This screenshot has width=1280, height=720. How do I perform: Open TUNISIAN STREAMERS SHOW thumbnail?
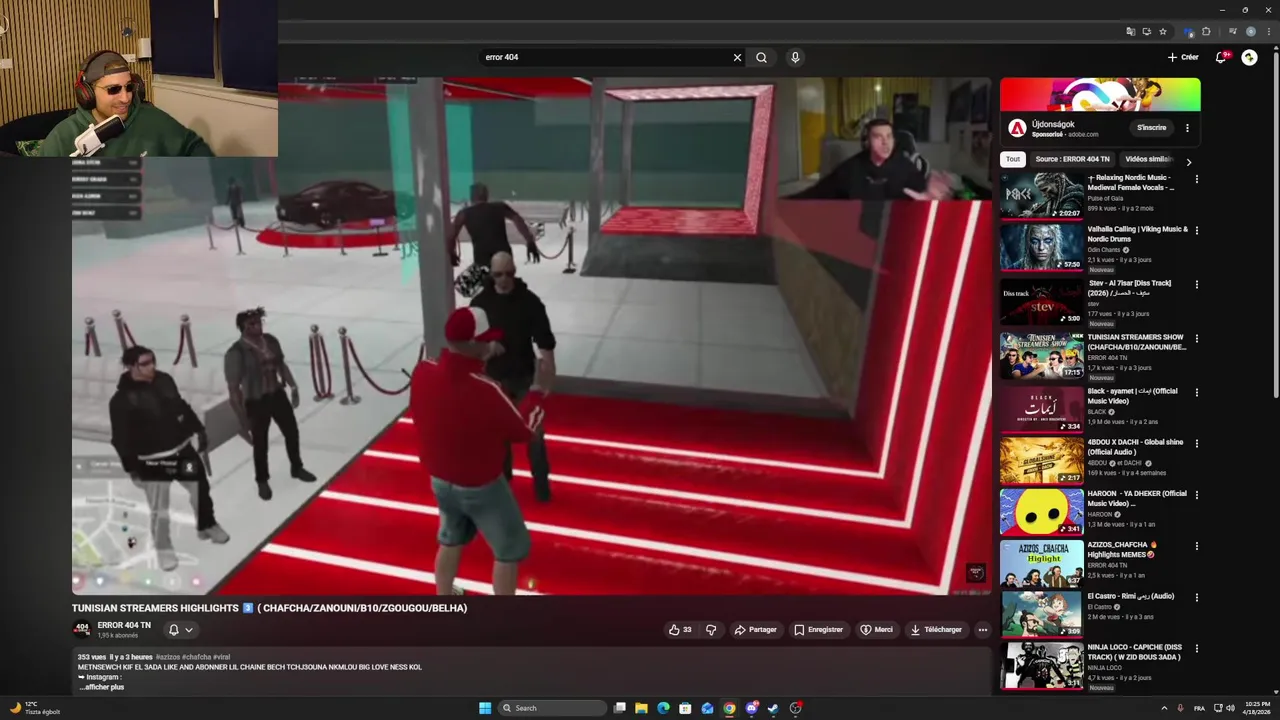[1042, 355]
